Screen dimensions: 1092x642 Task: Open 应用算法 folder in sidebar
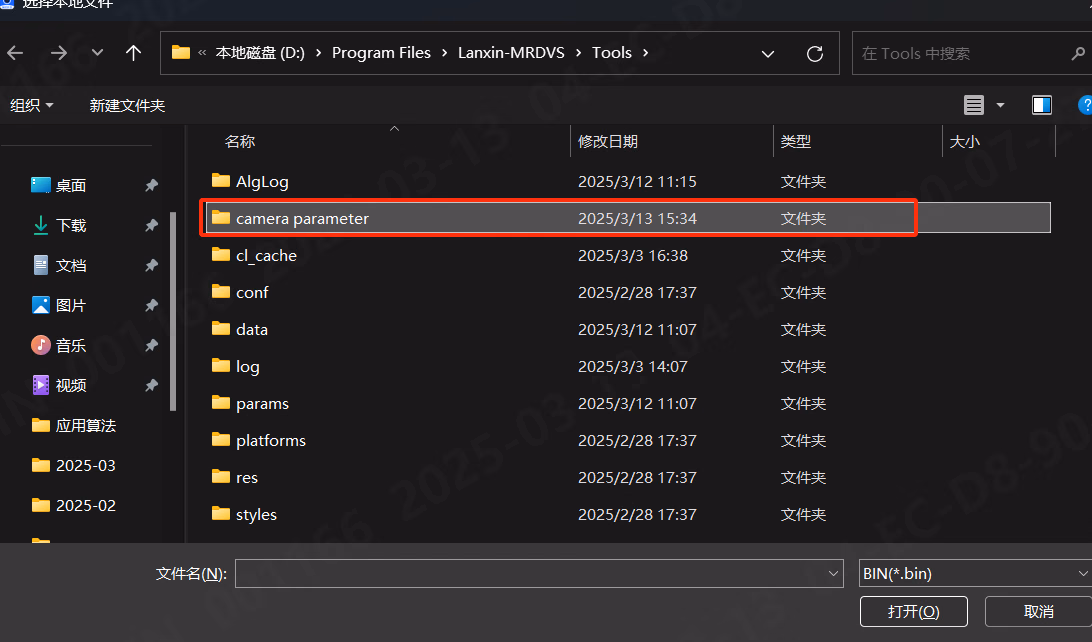point(73,425)
